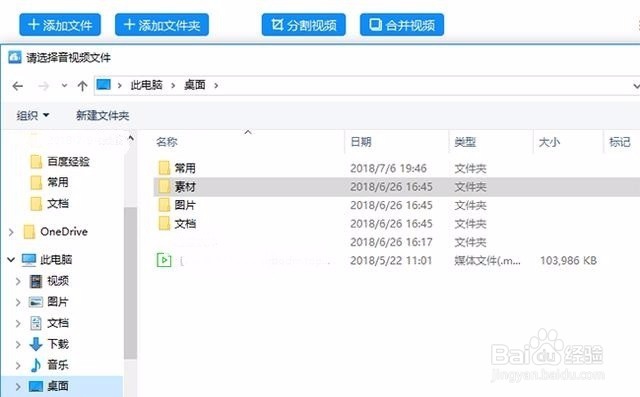Click the sidebar scroll up arrow

coord(131,138)
